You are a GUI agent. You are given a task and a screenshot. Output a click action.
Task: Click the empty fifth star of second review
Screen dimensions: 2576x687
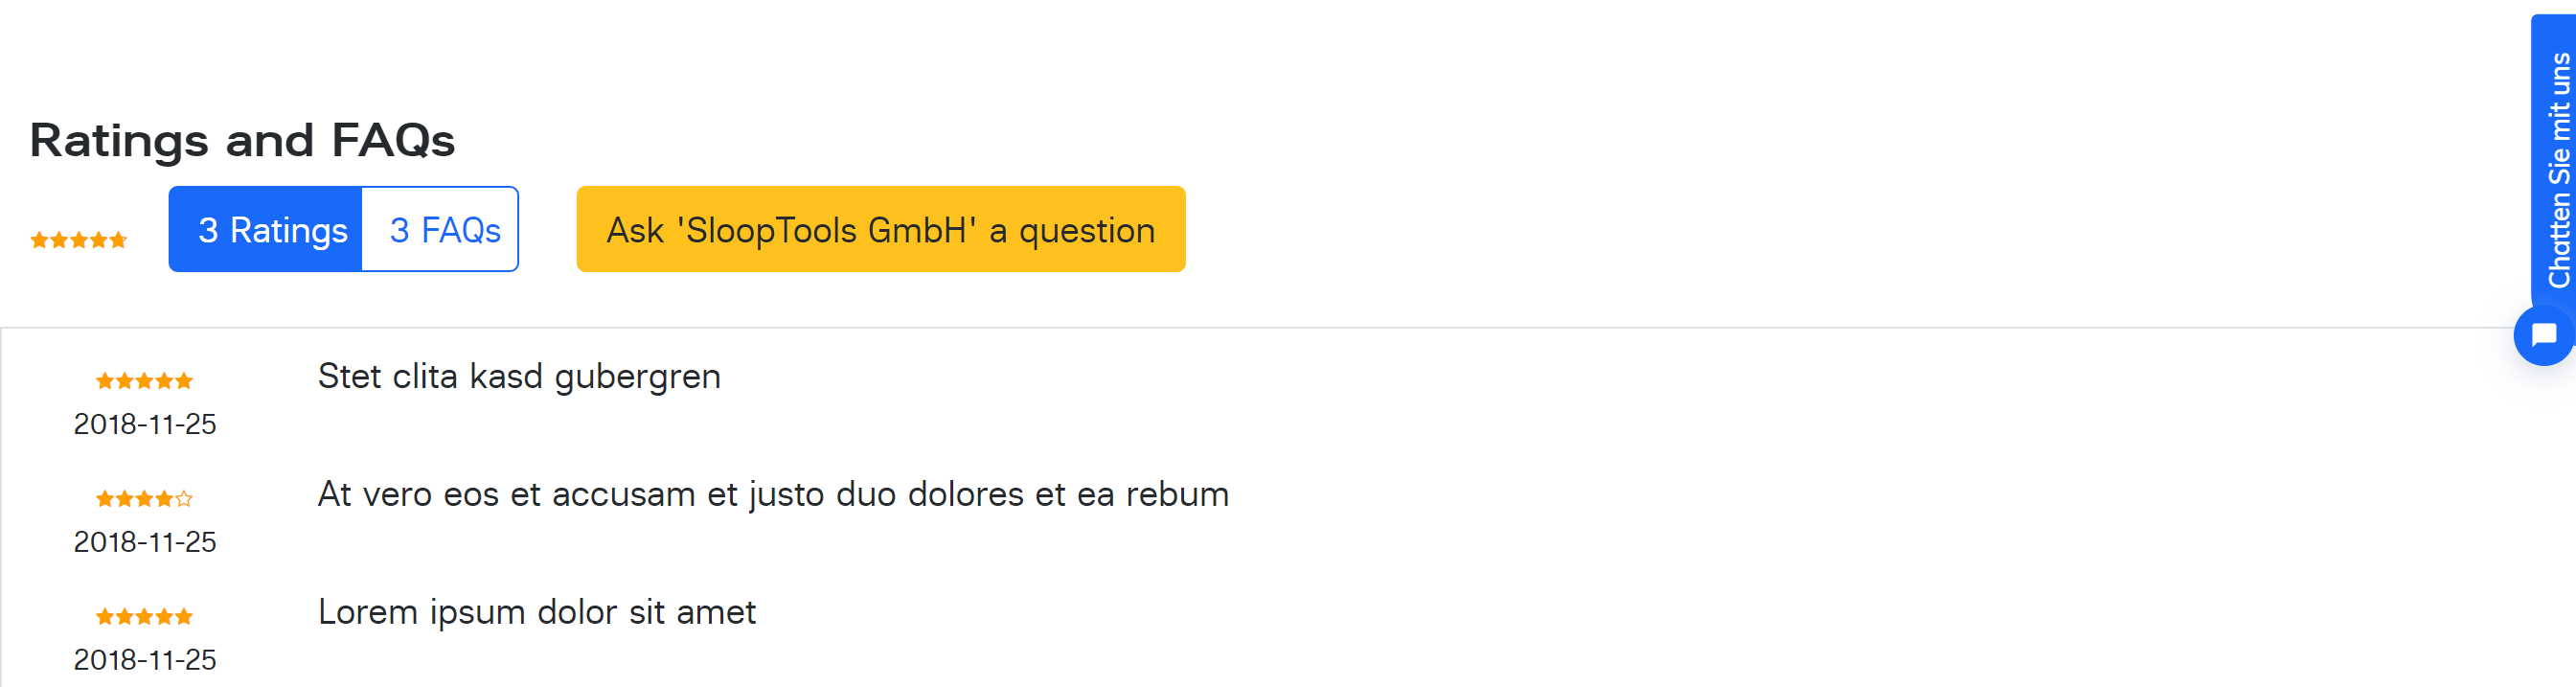coord(184,499)
